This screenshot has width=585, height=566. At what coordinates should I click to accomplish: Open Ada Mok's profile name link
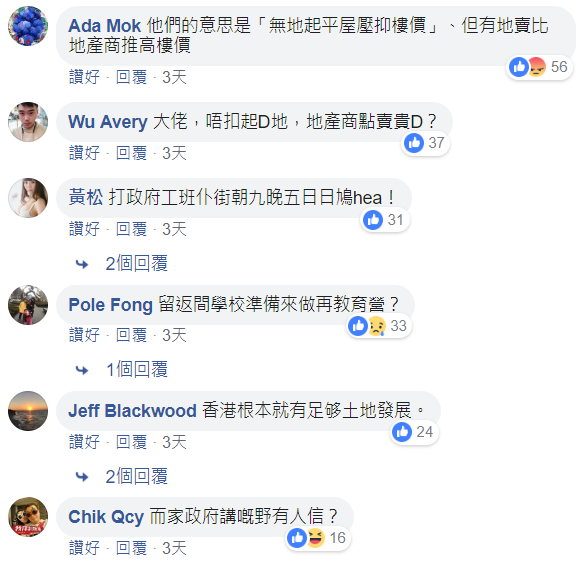point(105,26)
